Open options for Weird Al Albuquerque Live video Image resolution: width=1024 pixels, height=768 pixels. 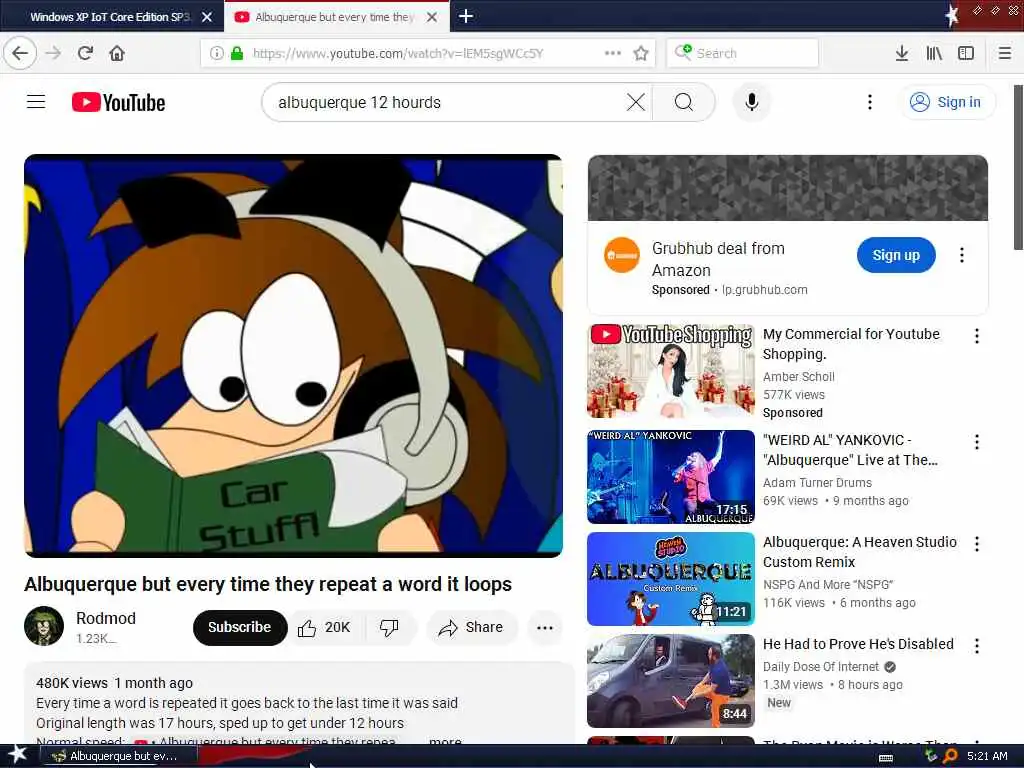(976, 442)
